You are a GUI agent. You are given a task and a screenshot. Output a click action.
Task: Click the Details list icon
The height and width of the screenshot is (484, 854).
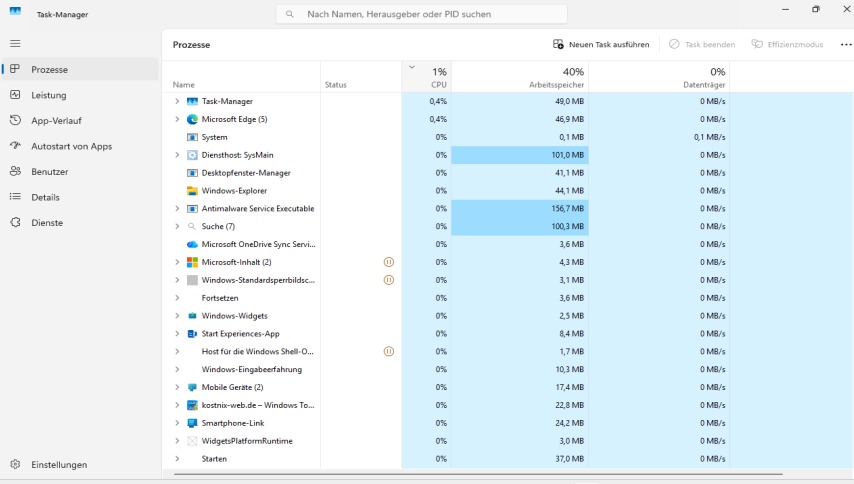click(15, 197)
